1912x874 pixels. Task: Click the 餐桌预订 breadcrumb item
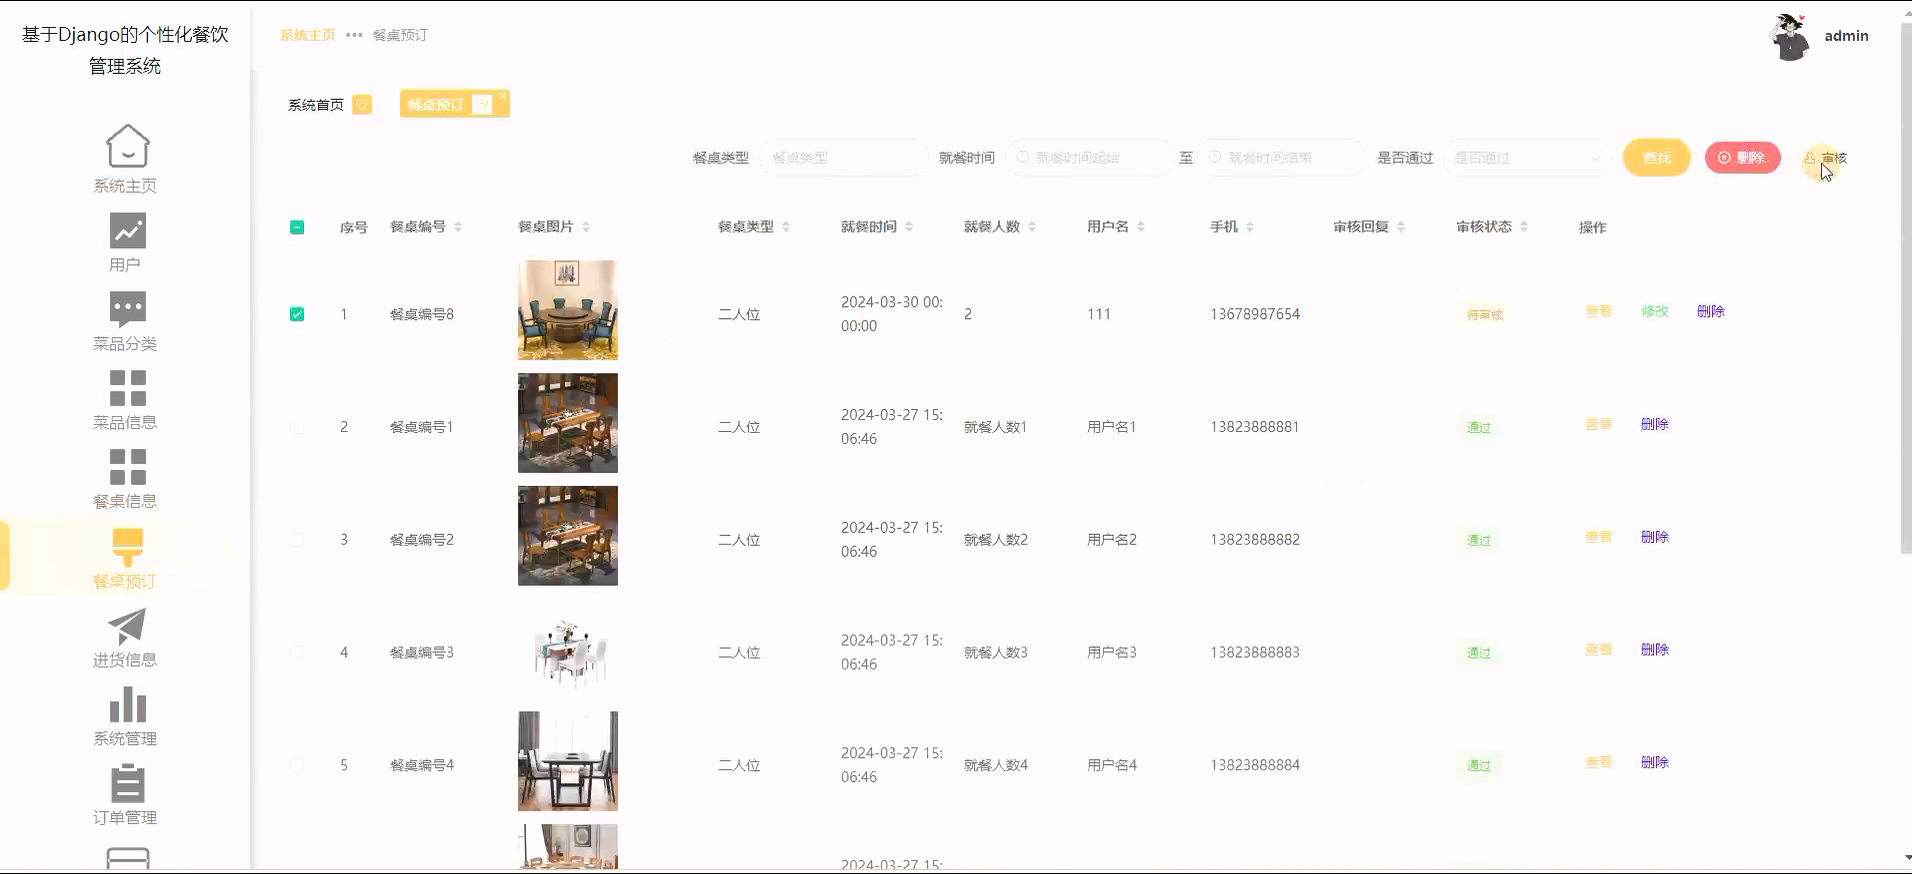click(x=400, y=35)
